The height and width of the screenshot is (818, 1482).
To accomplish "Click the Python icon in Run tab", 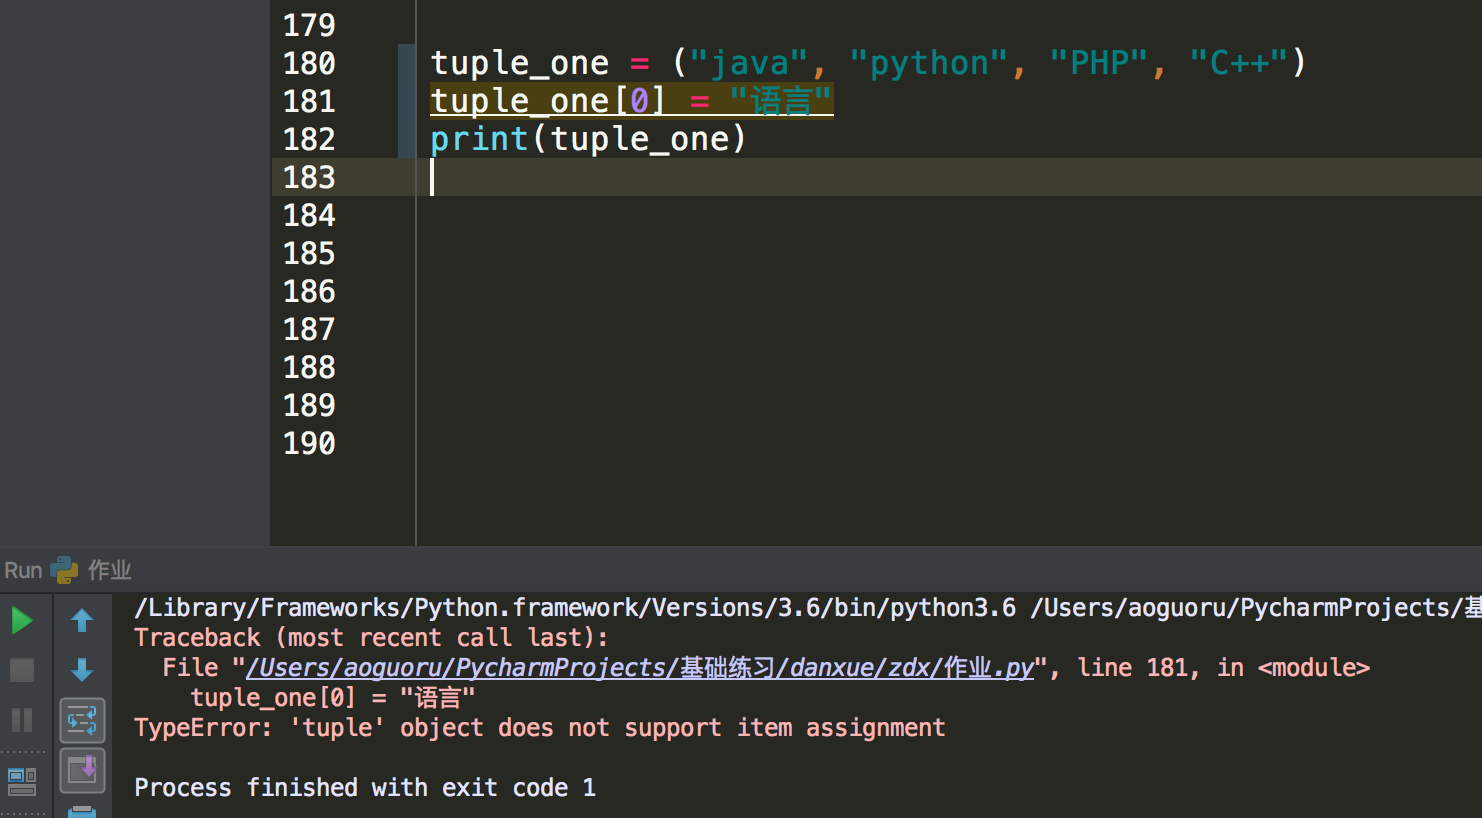I will tap(64, 570).
